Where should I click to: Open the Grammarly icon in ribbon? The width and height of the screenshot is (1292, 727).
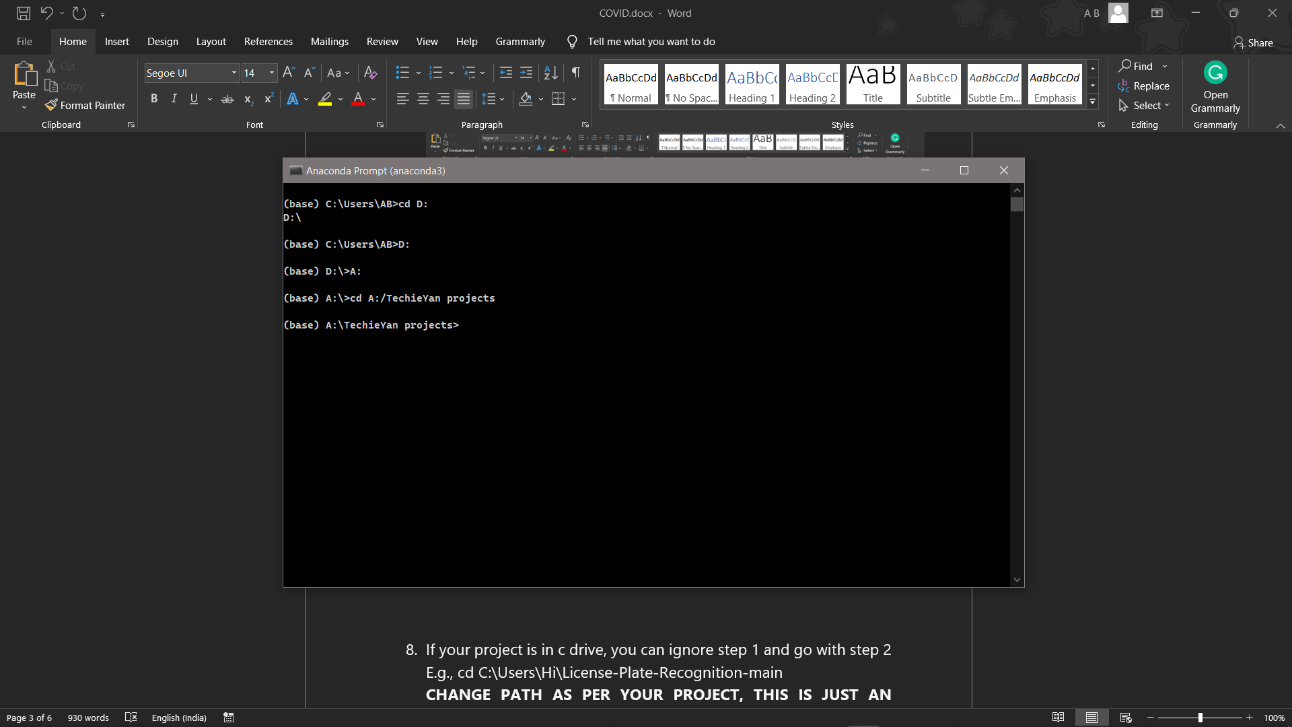pyautogui.click(x=1215, y=72)
